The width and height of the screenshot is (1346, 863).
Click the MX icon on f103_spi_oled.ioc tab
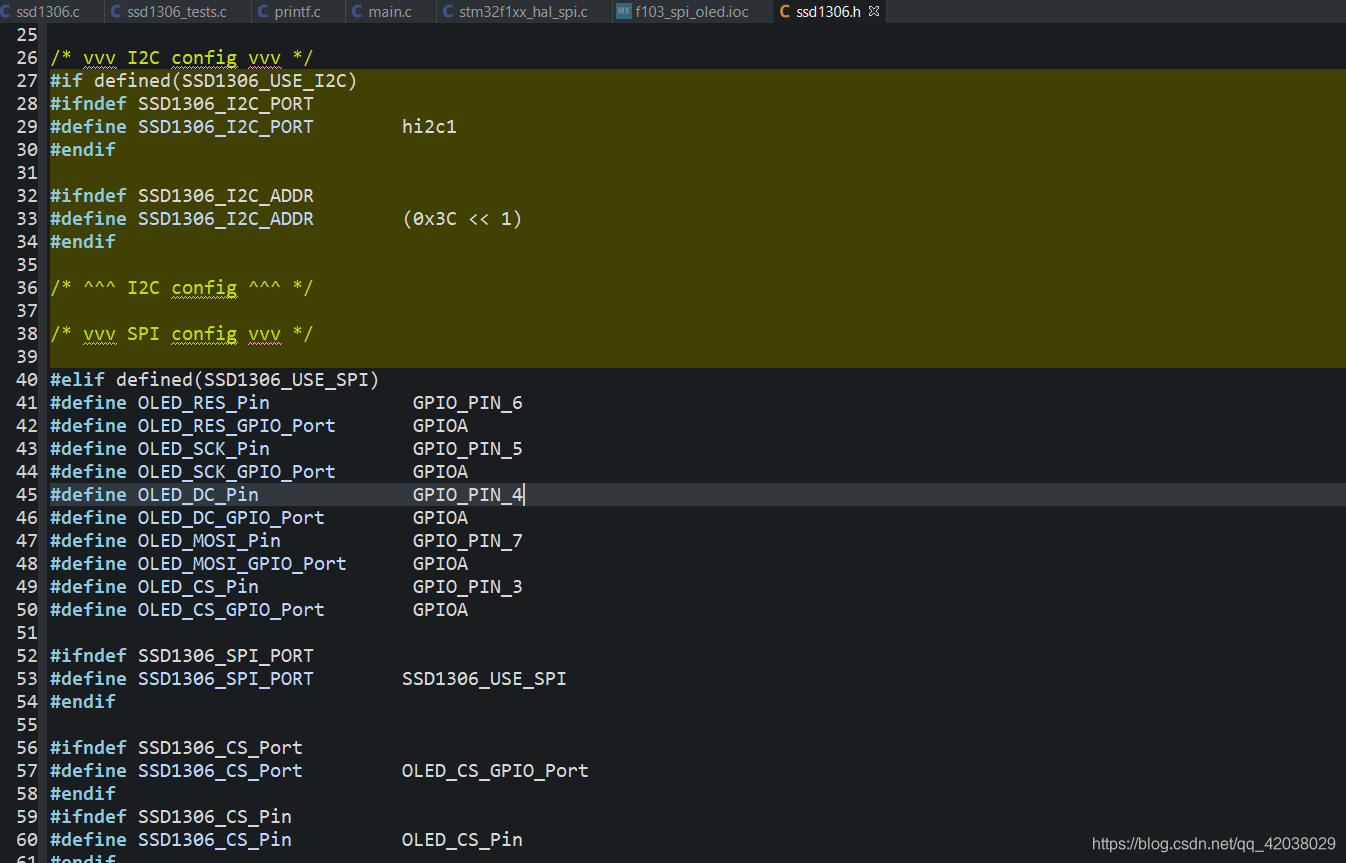(x=624, y=12)
